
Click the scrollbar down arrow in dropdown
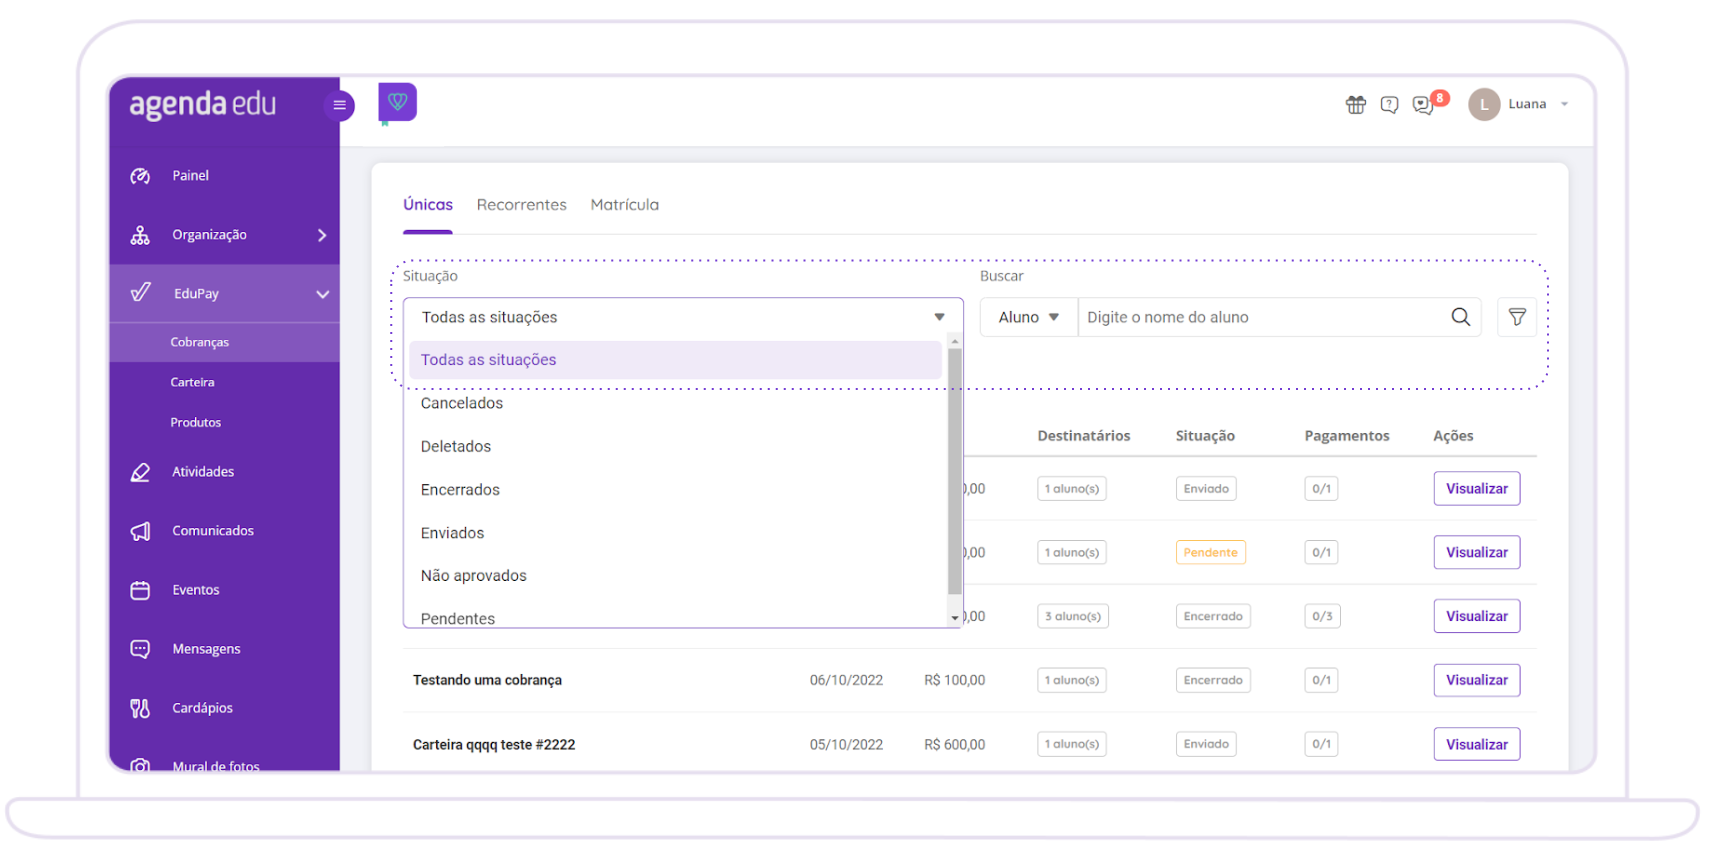tap(954, 618)
